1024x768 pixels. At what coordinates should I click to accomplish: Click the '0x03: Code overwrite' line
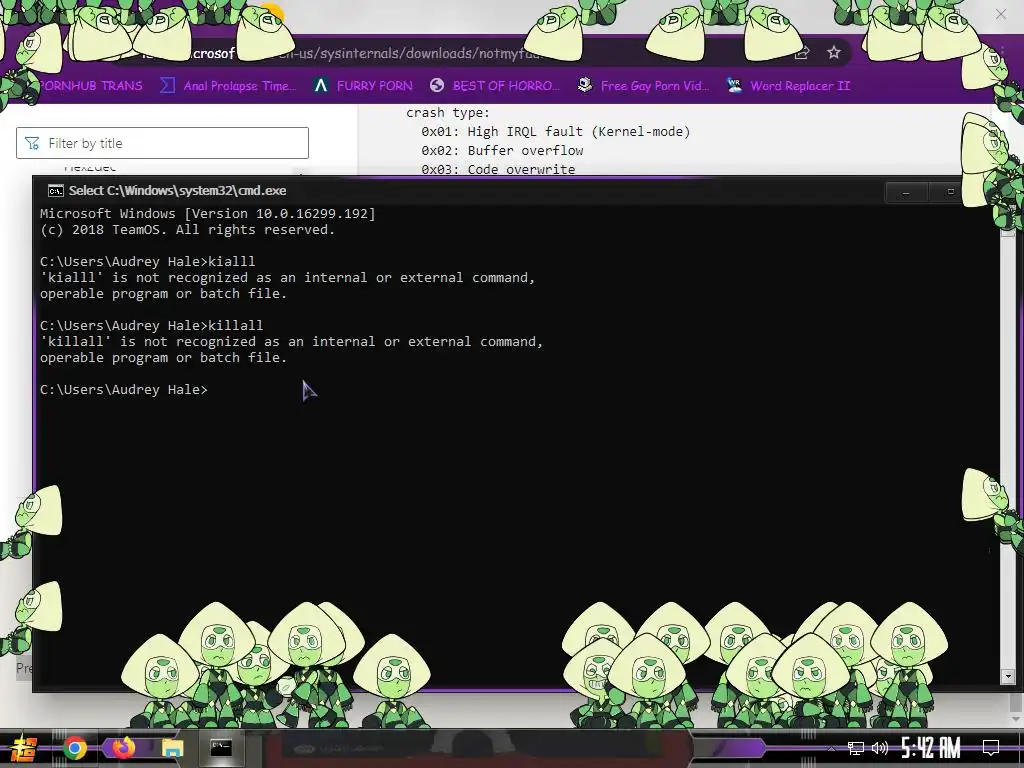pyautogui.click(x=498, y=168)
